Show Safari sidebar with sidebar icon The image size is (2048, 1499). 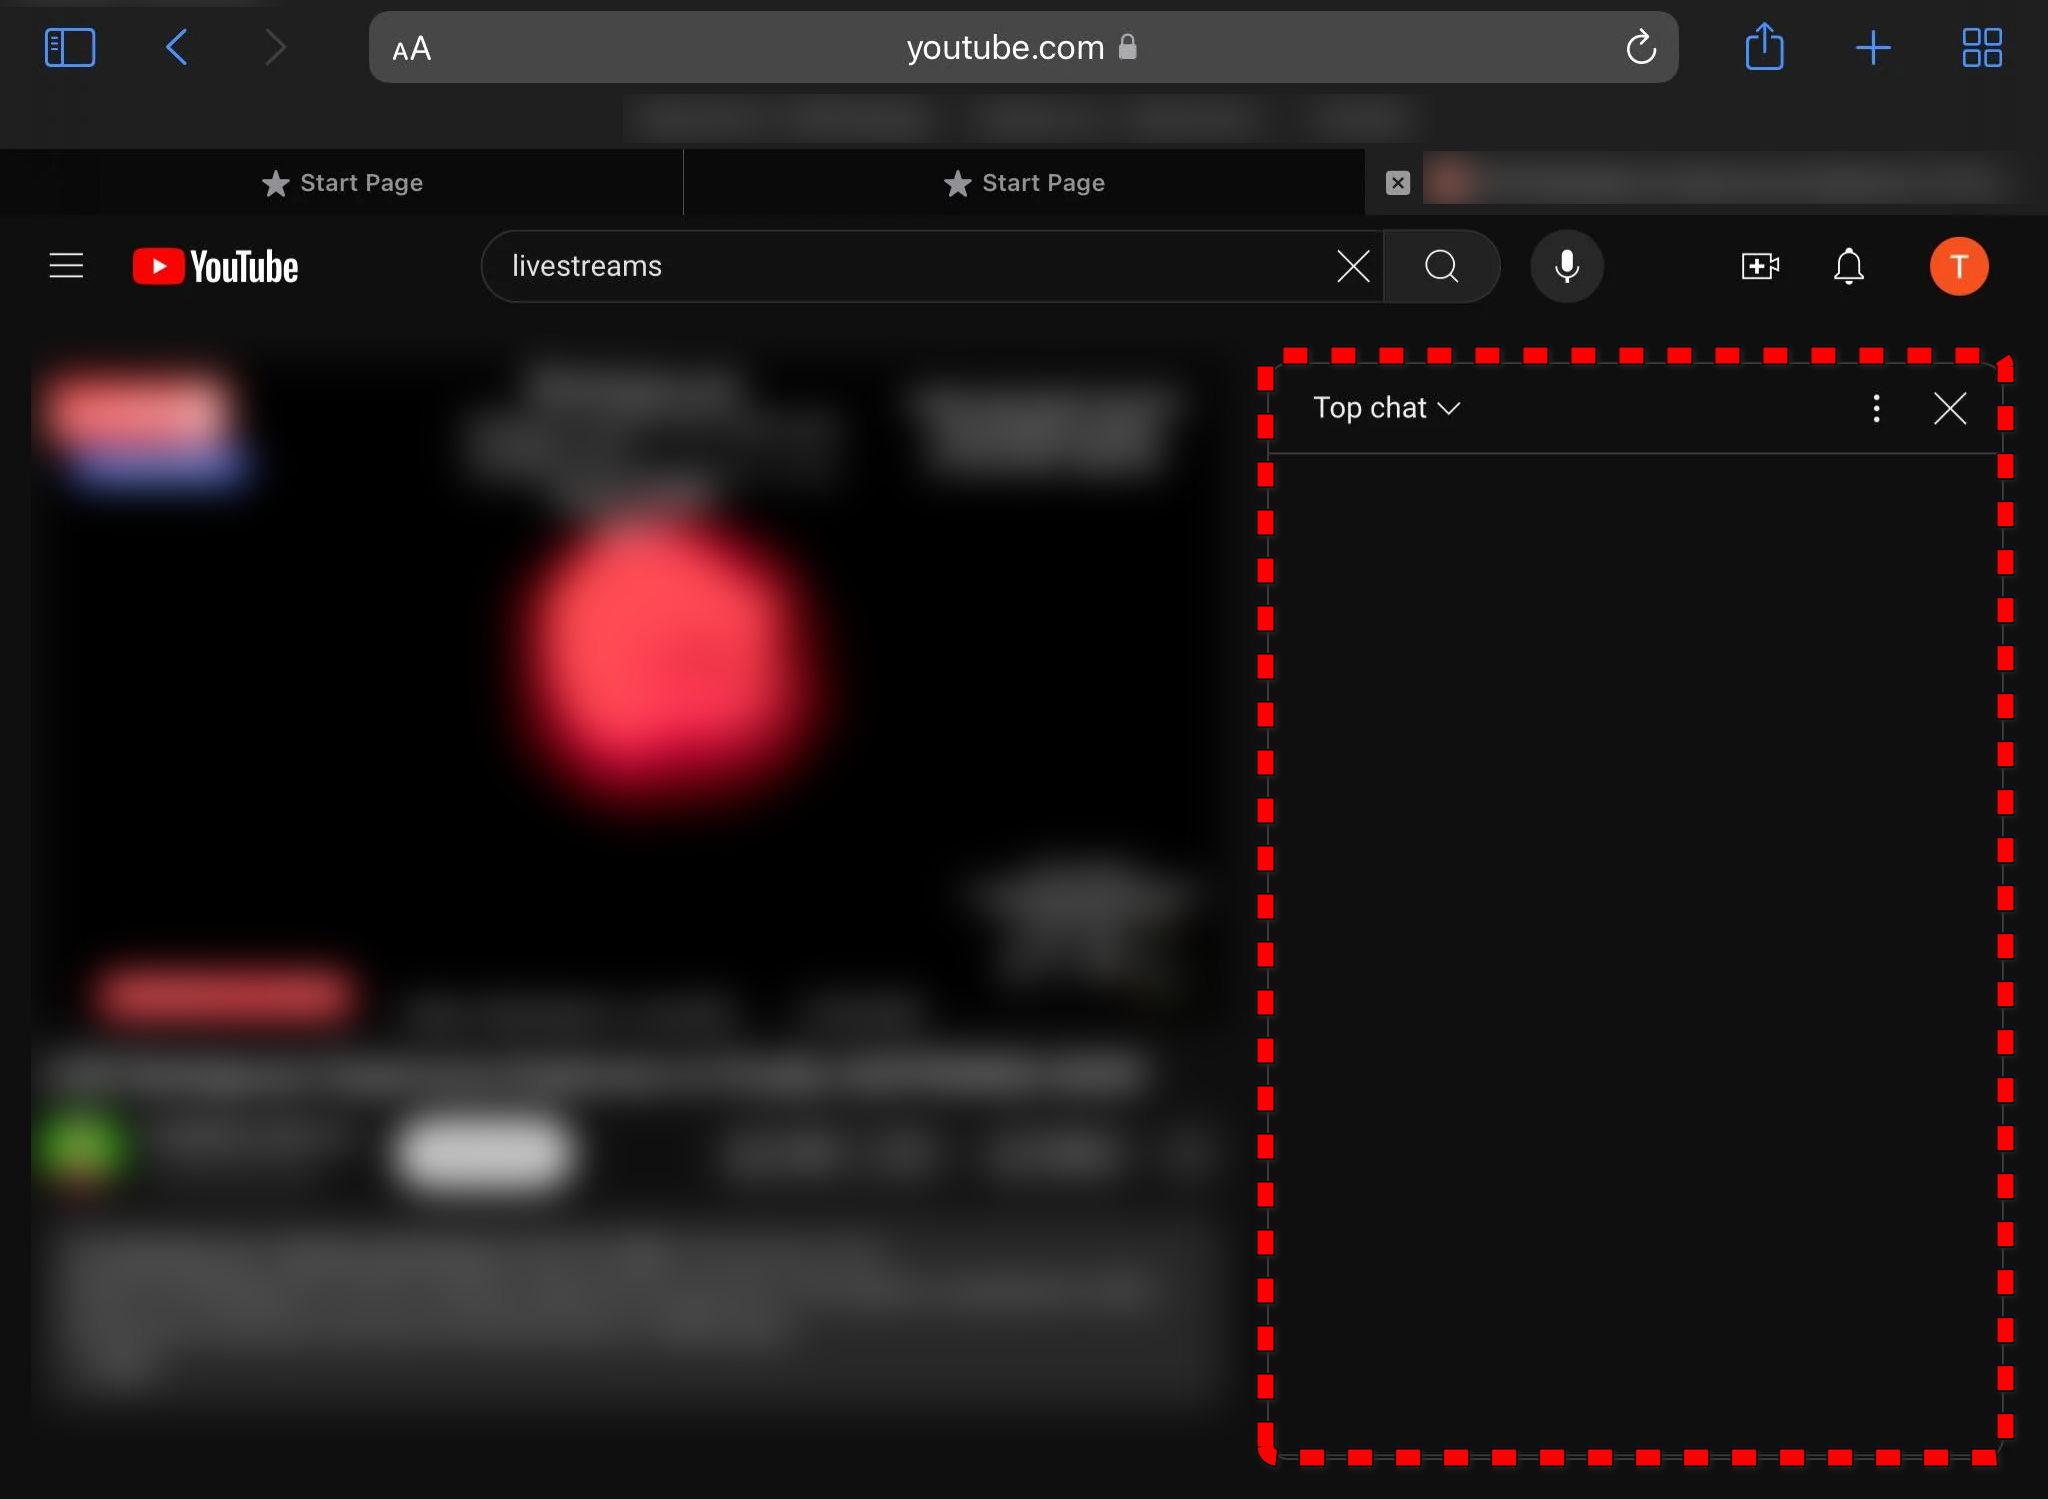click(69, 46)
